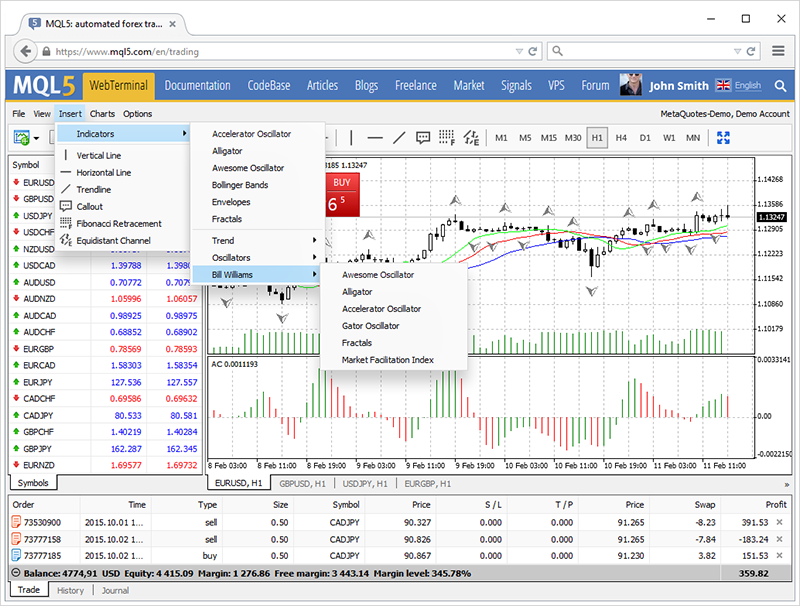Close the buy CADJPY order with its X
Image resolution: width=800 pixels, height=606 pixels.
779,555
